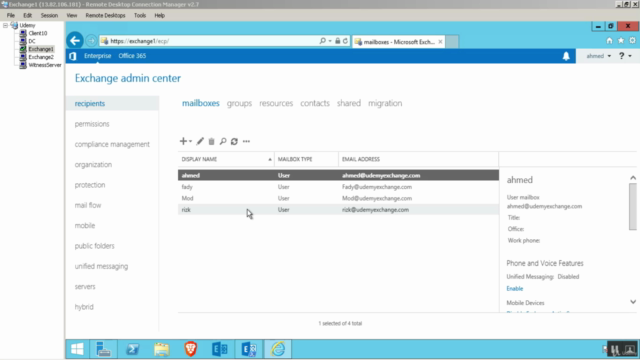The image size is (640, 360).
Task: Open File Explorer from the taskbar
Action: (x=162, y=349)
